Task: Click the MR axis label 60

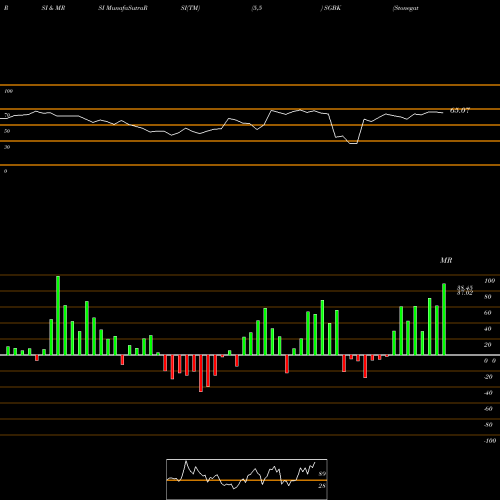Action: [x=488, y=313]
